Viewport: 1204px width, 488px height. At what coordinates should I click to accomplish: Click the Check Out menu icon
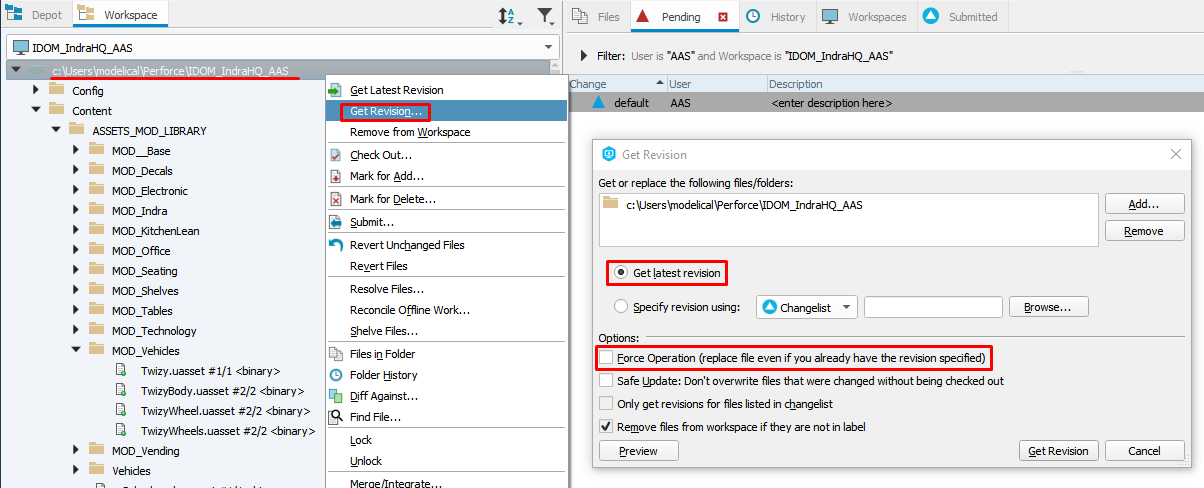pos(336,155)
